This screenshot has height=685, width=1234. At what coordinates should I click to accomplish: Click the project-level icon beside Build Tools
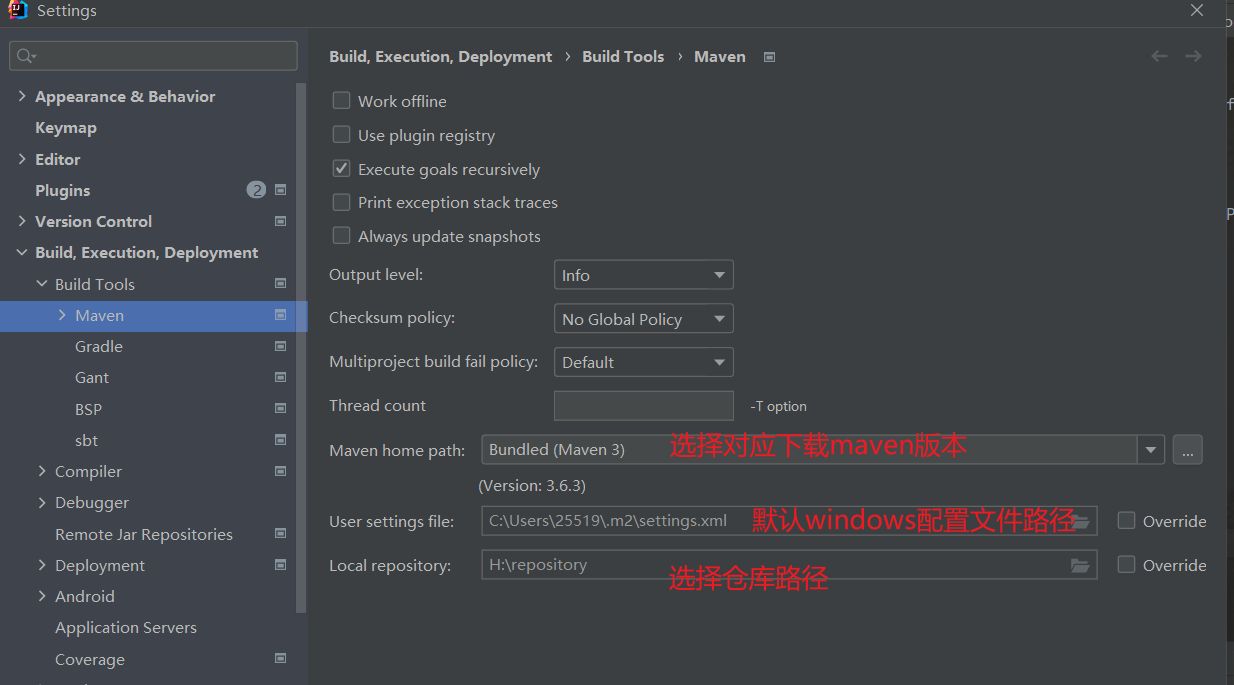coord(280,284)
